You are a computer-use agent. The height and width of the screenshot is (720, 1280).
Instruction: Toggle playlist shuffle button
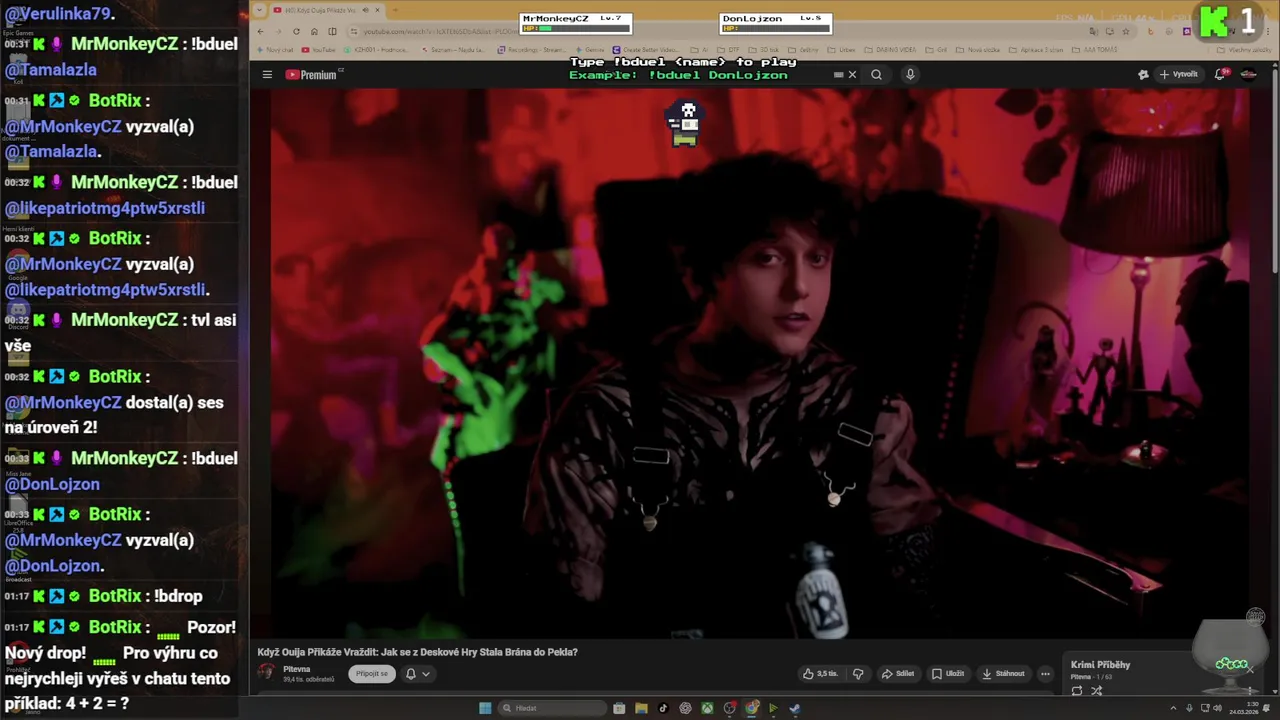(1097, 691)
